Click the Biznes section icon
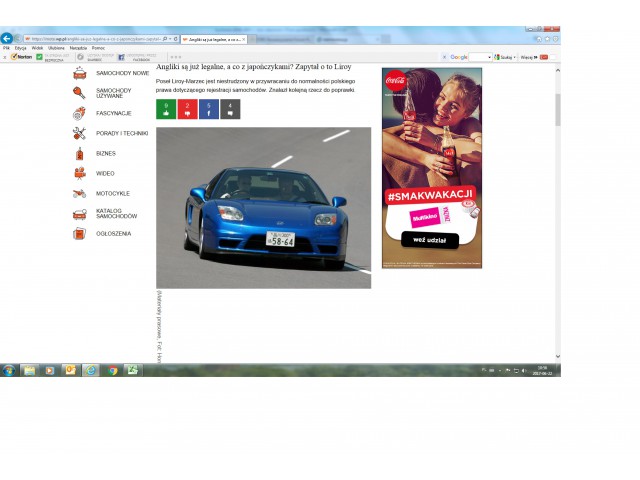The height and width of the screenshot is (480, 640). (79, 153)
